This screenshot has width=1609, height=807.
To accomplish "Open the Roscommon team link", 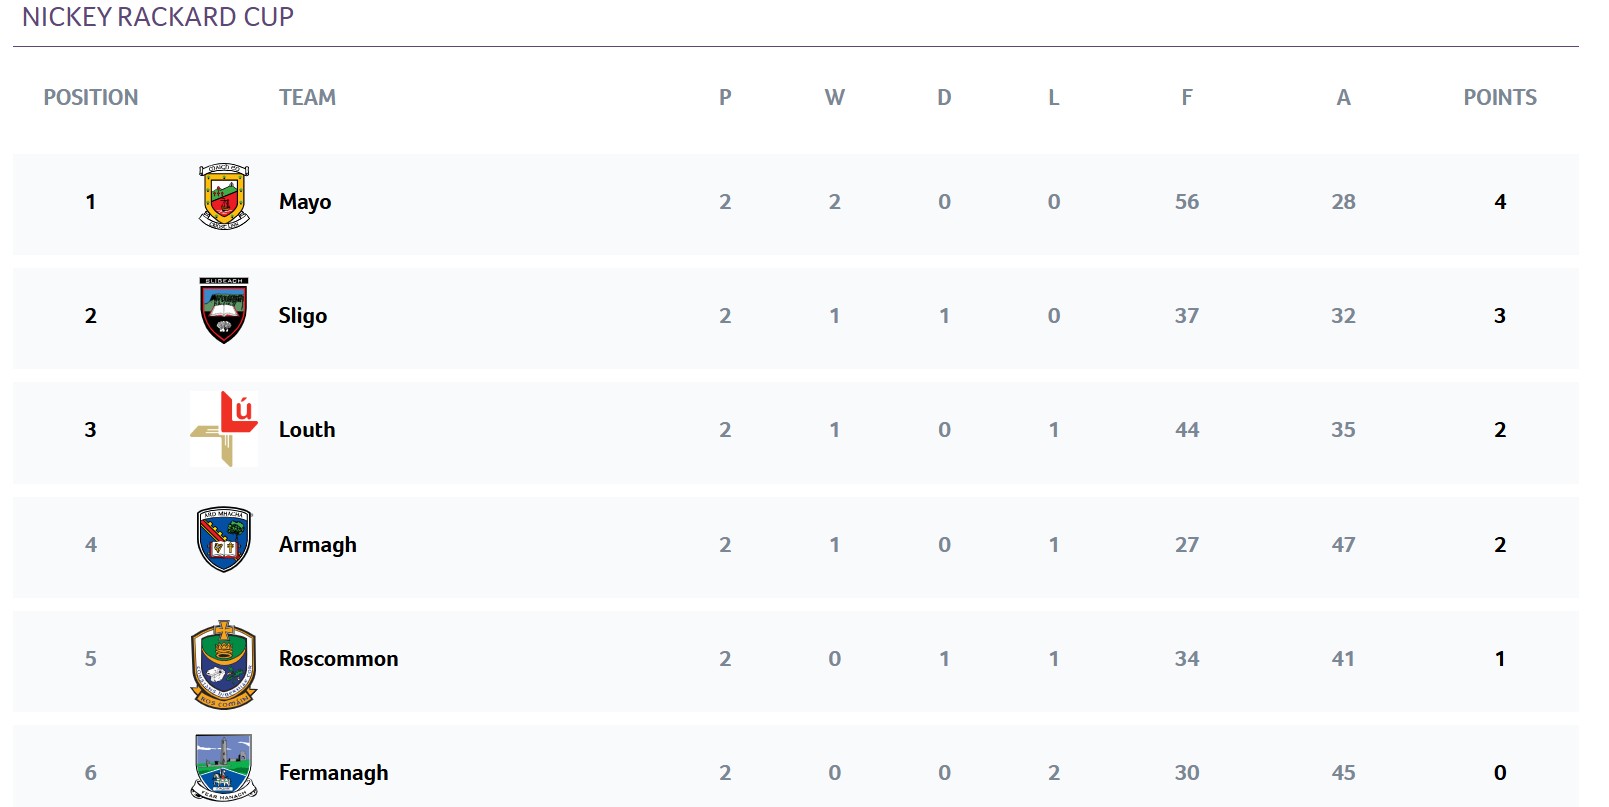I will (x=339, y=659).
